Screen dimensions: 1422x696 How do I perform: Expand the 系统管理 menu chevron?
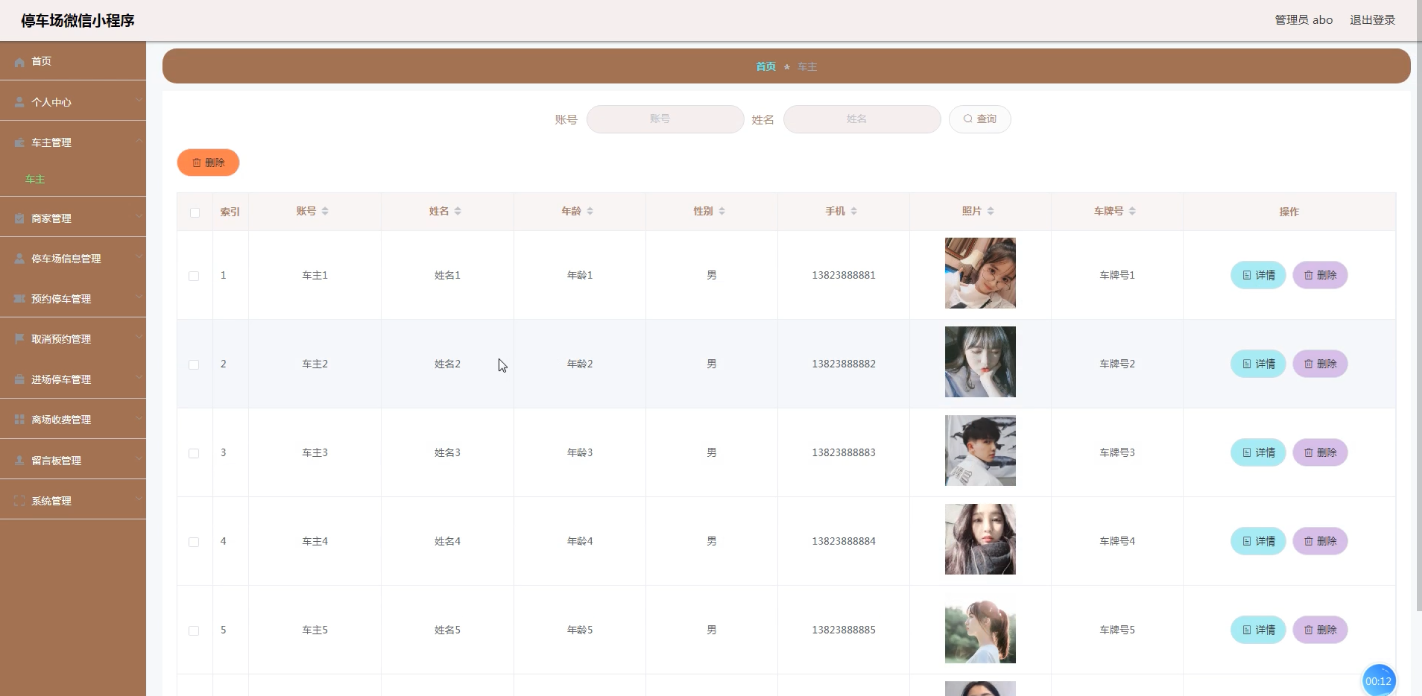pos(140,500)
